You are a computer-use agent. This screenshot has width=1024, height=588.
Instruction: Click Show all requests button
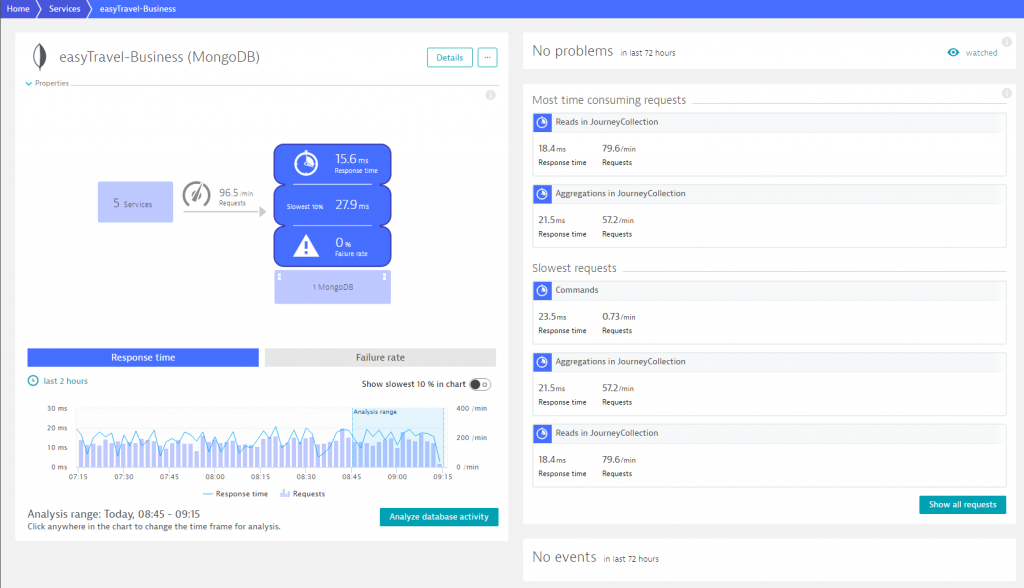pyautogui.click(x=963, y=504)
